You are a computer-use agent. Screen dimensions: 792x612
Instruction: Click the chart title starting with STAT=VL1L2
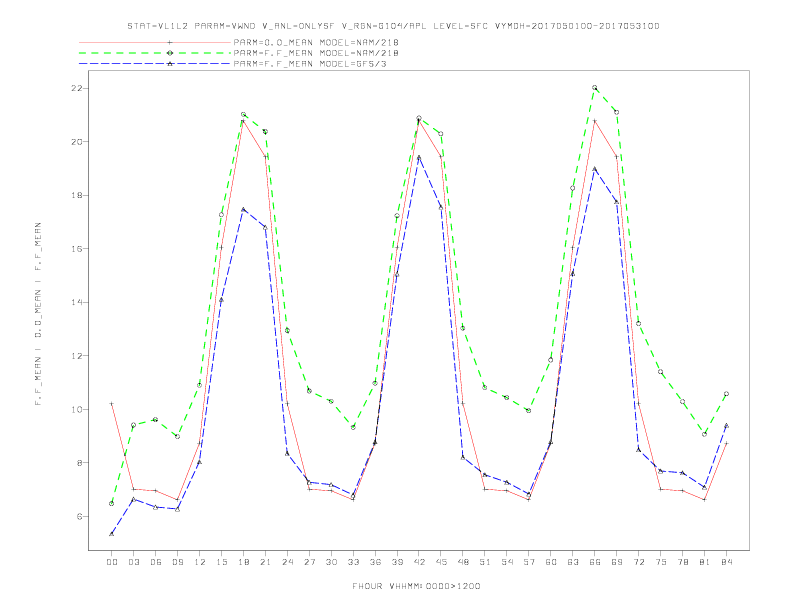(393, 26)
